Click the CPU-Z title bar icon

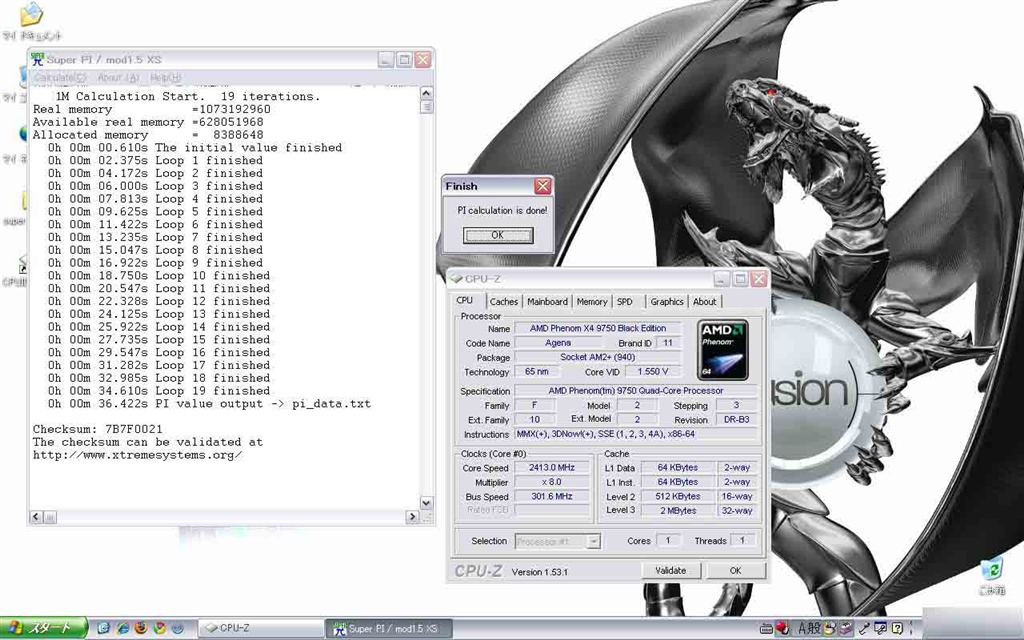pos(456,279)
